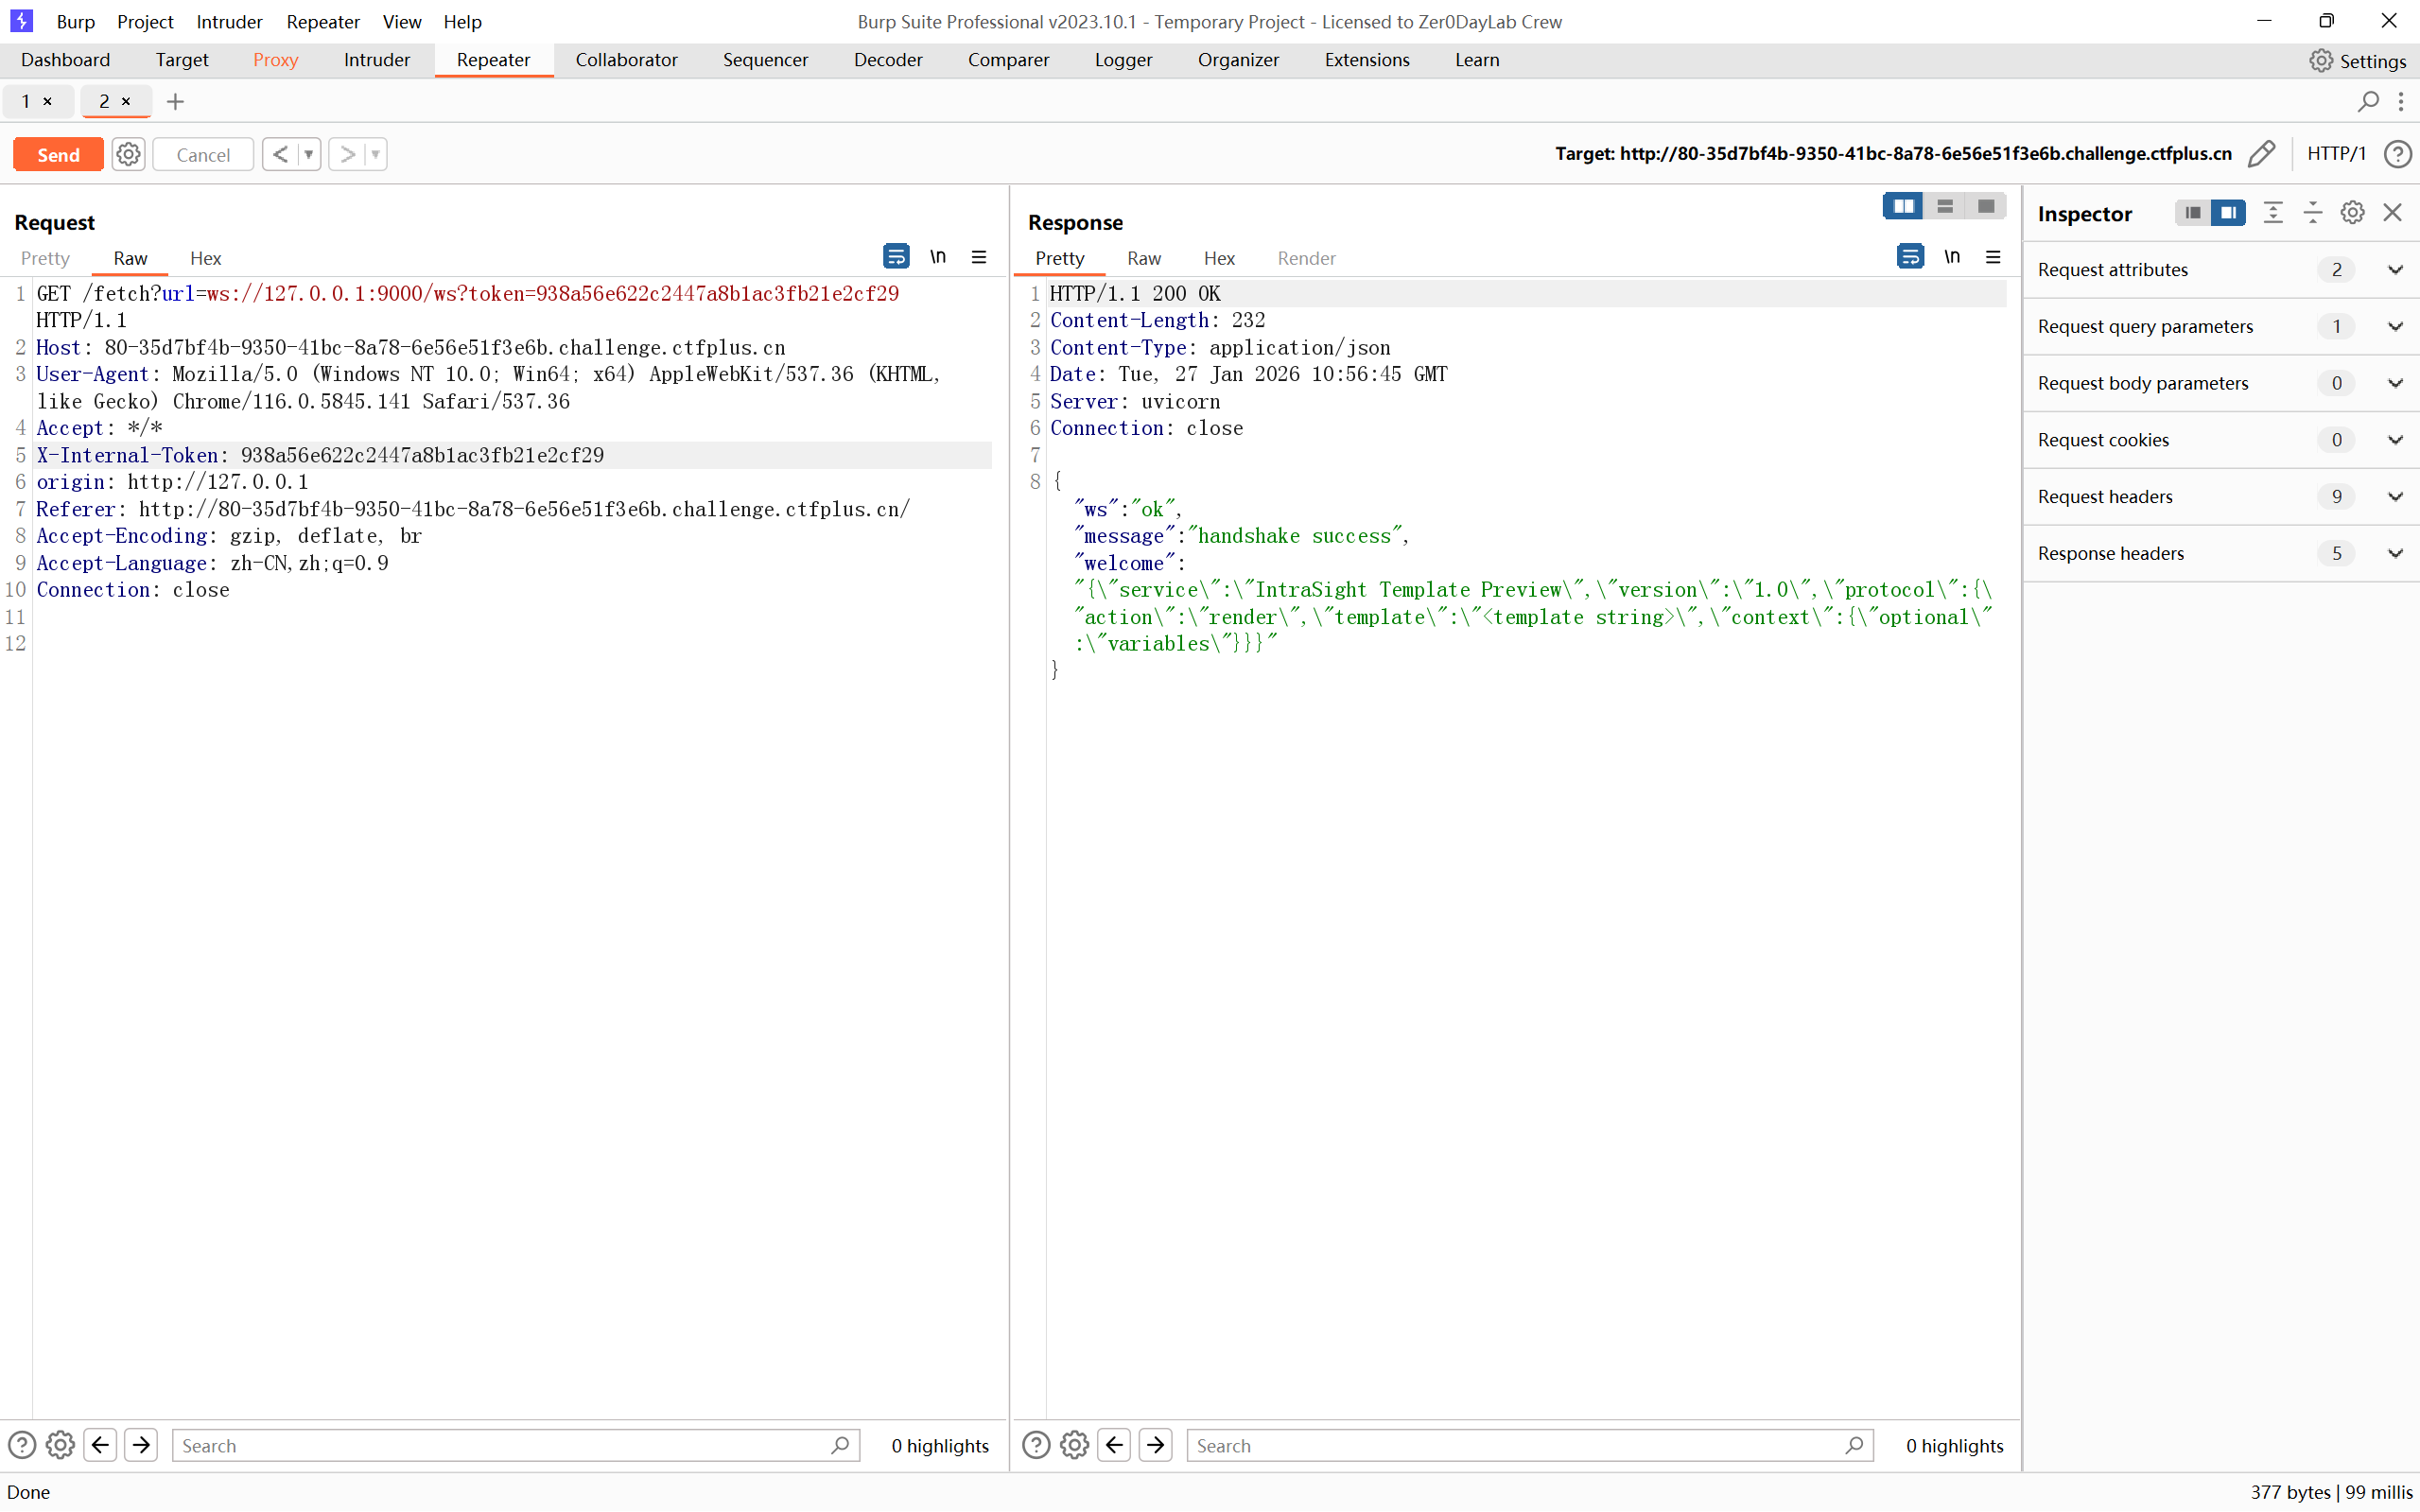The height and width of the screenshot is (1512, 2420).
Task: Open Repeater tab options kebab menu
Action: pyautogui.click(x=2401, y=101)
